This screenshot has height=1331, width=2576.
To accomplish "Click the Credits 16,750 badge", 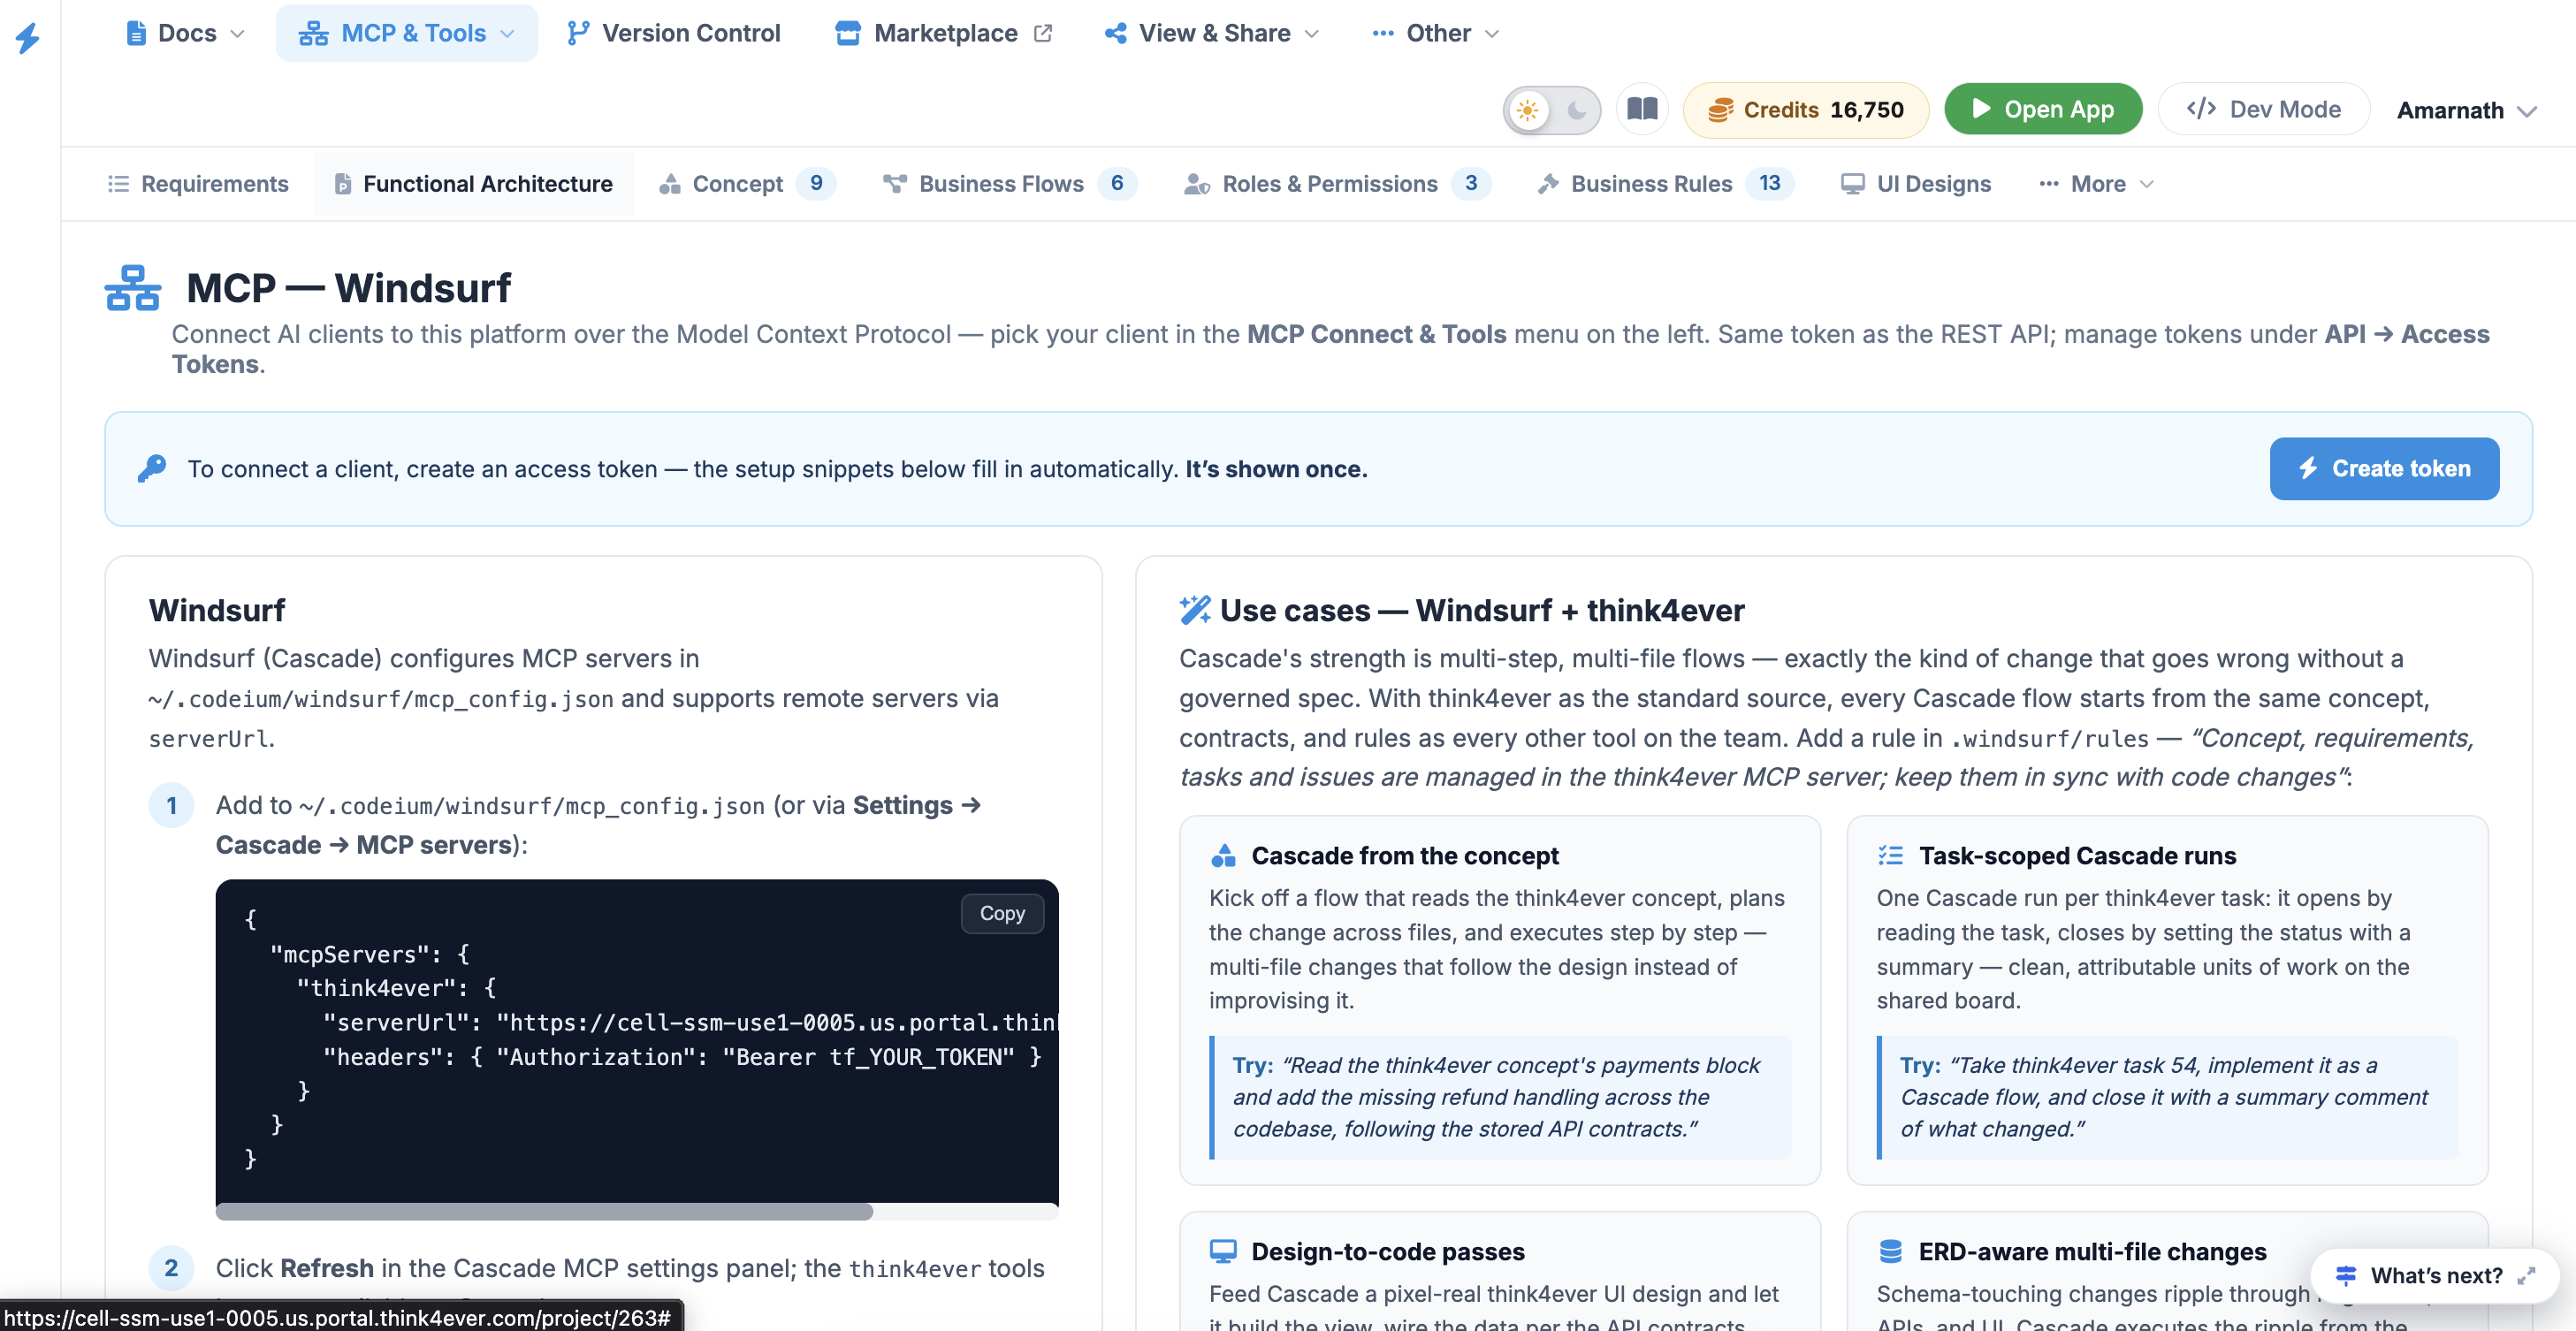I will (1806, 110).
